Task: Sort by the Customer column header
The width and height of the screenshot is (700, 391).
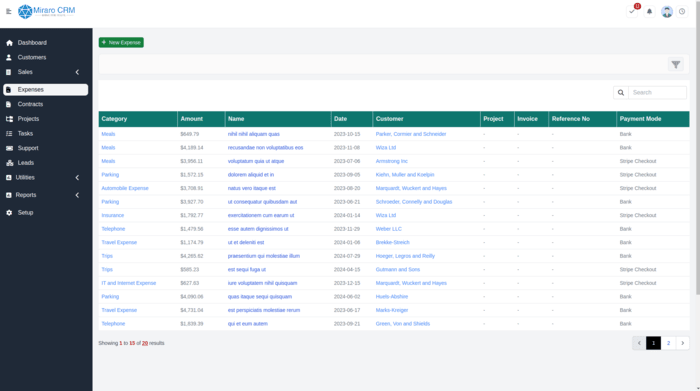Action: tap(426, 119)
